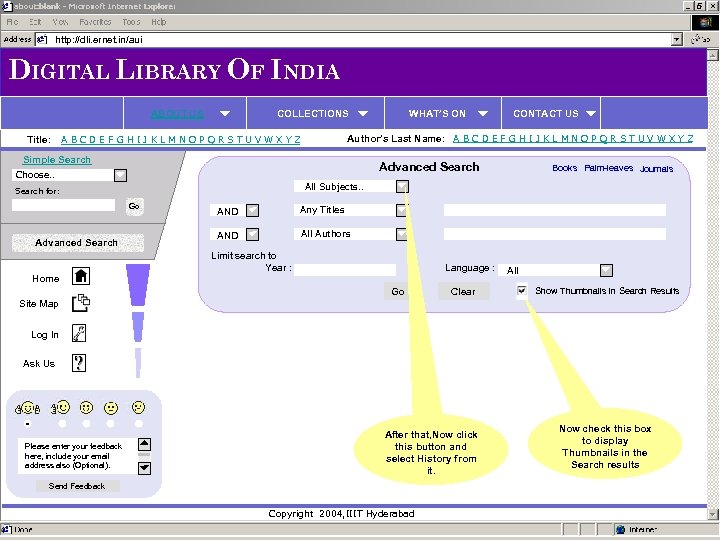The image size is (720, 540).
Task: Click the page icon in address bar
Action: pos(42,39)
